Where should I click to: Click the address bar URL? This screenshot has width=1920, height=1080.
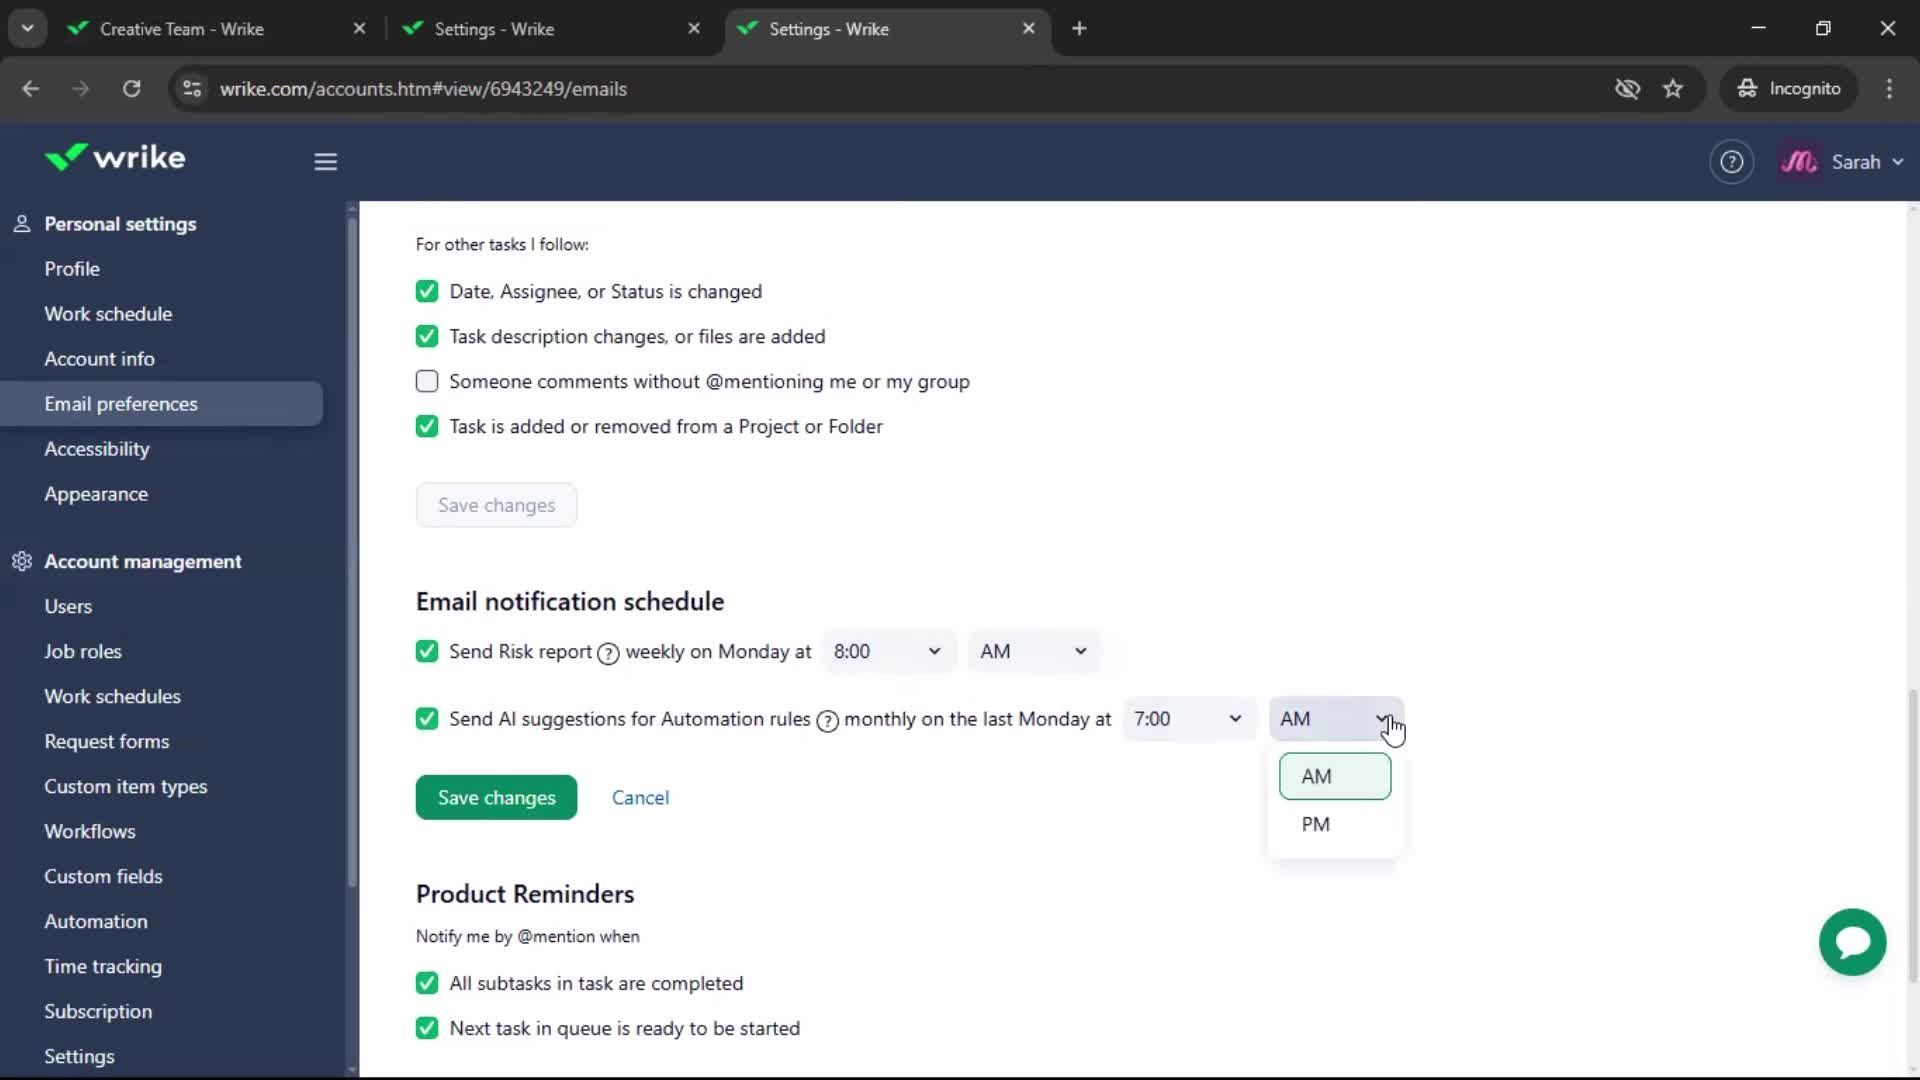423,88
